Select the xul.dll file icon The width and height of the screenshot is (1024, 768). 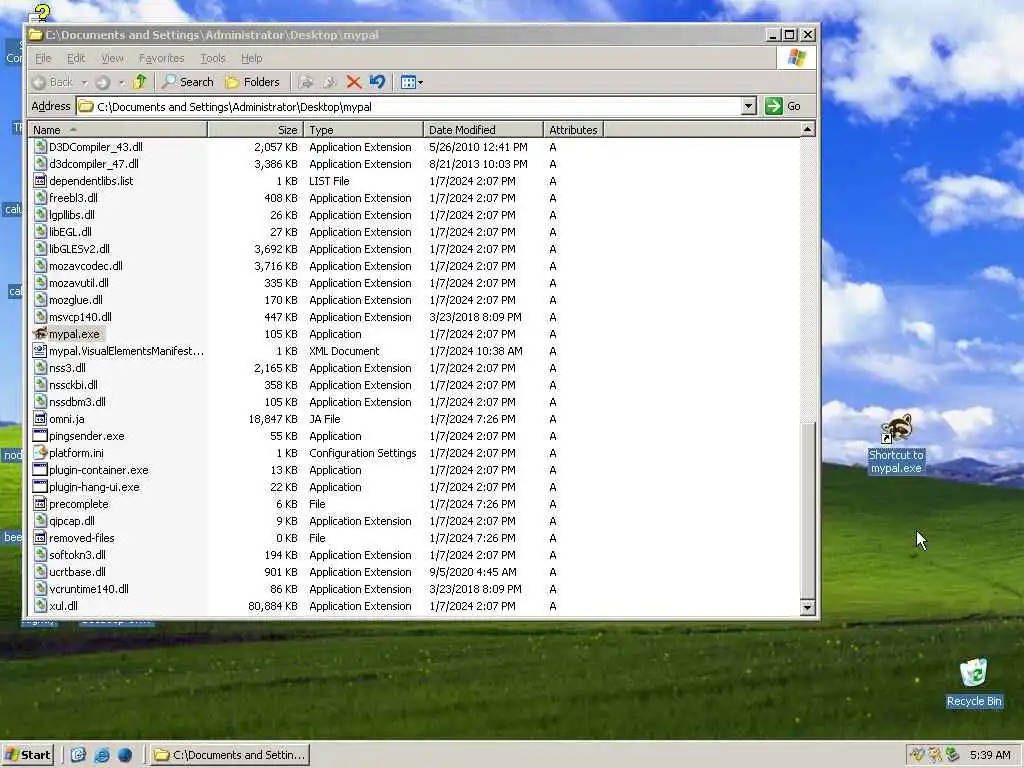pyautogui.click(x=40, y=605)
